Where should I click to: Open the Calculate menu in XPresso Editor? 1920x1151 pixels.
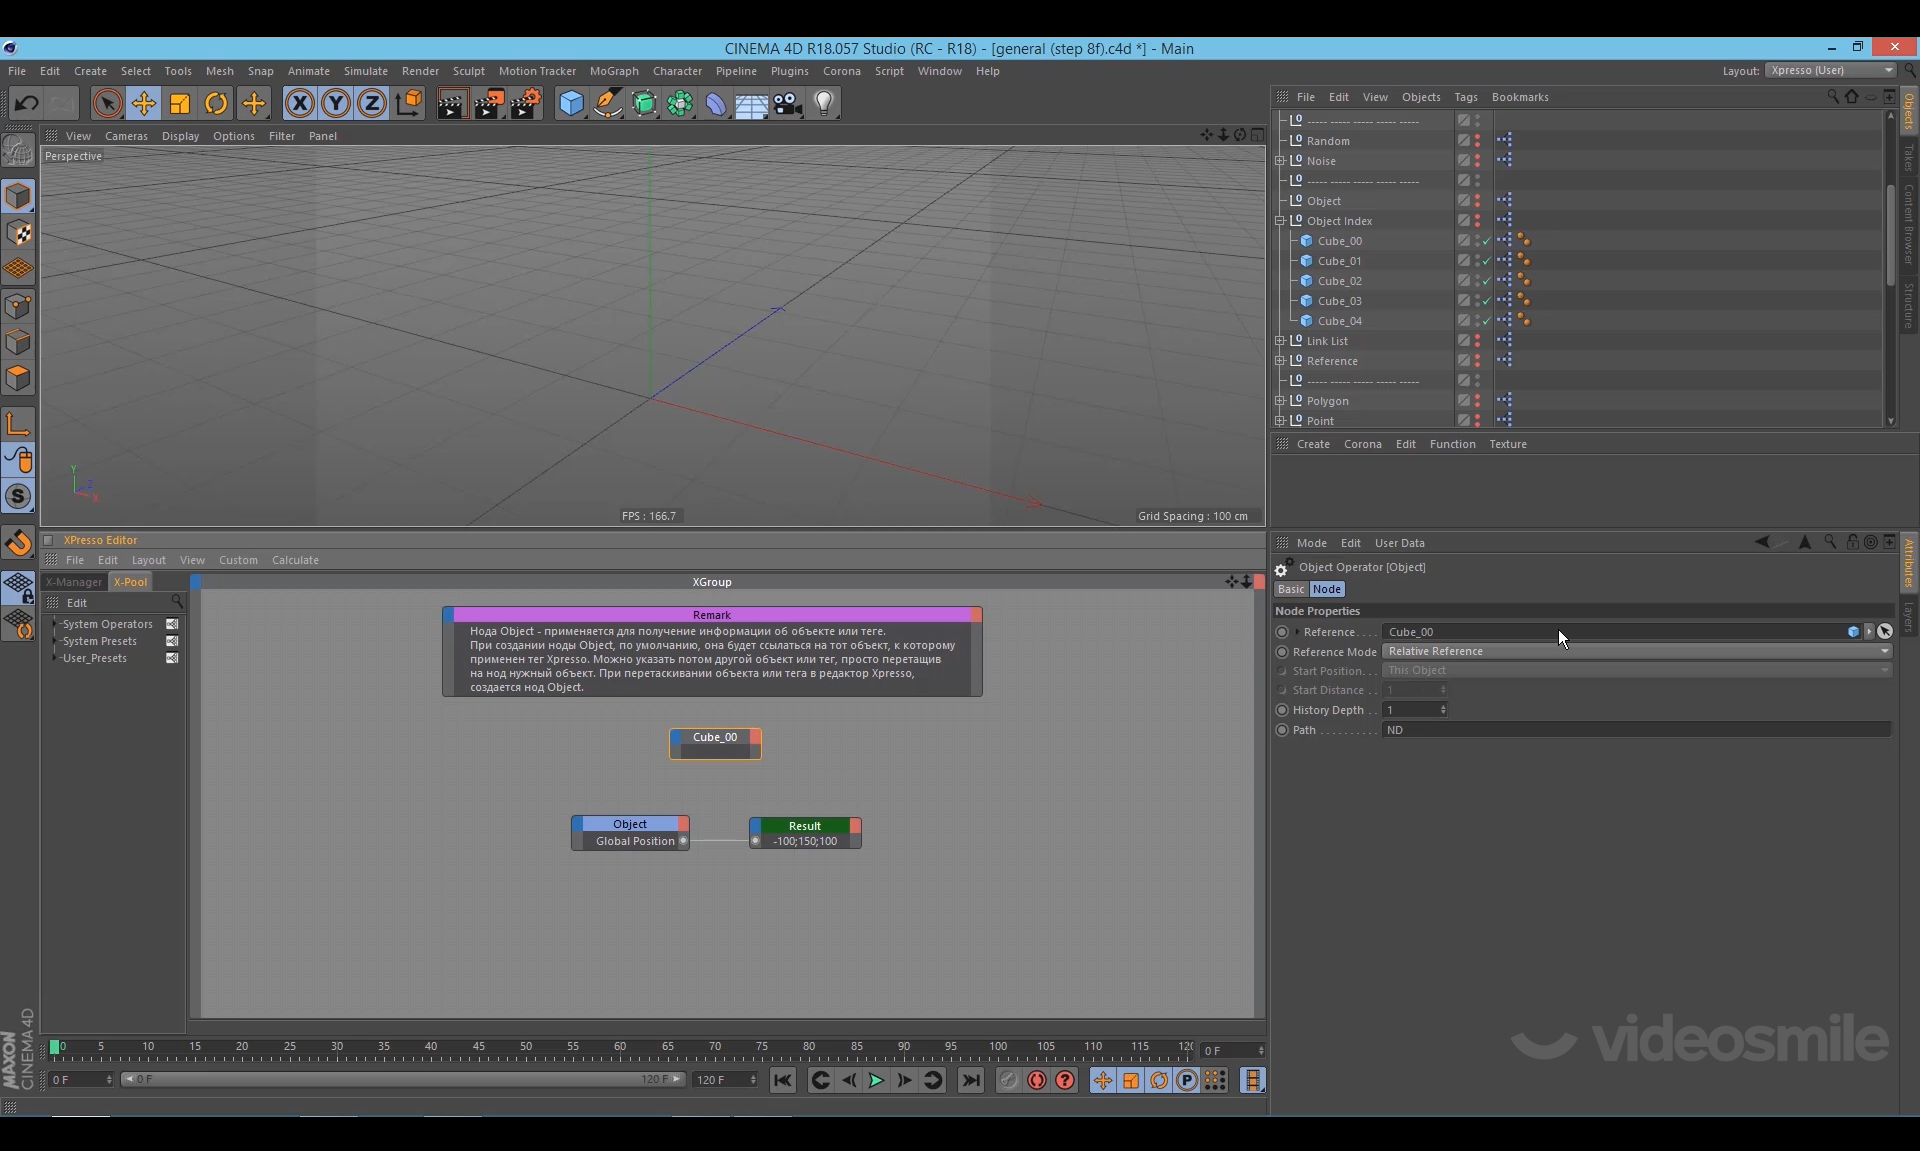tap(295, 560)
